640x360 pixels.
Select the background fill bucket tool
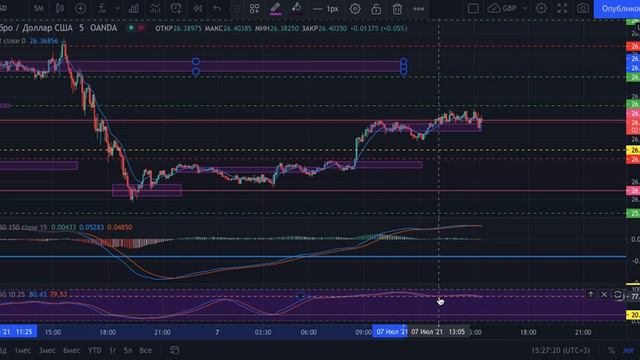click(297, 8)
